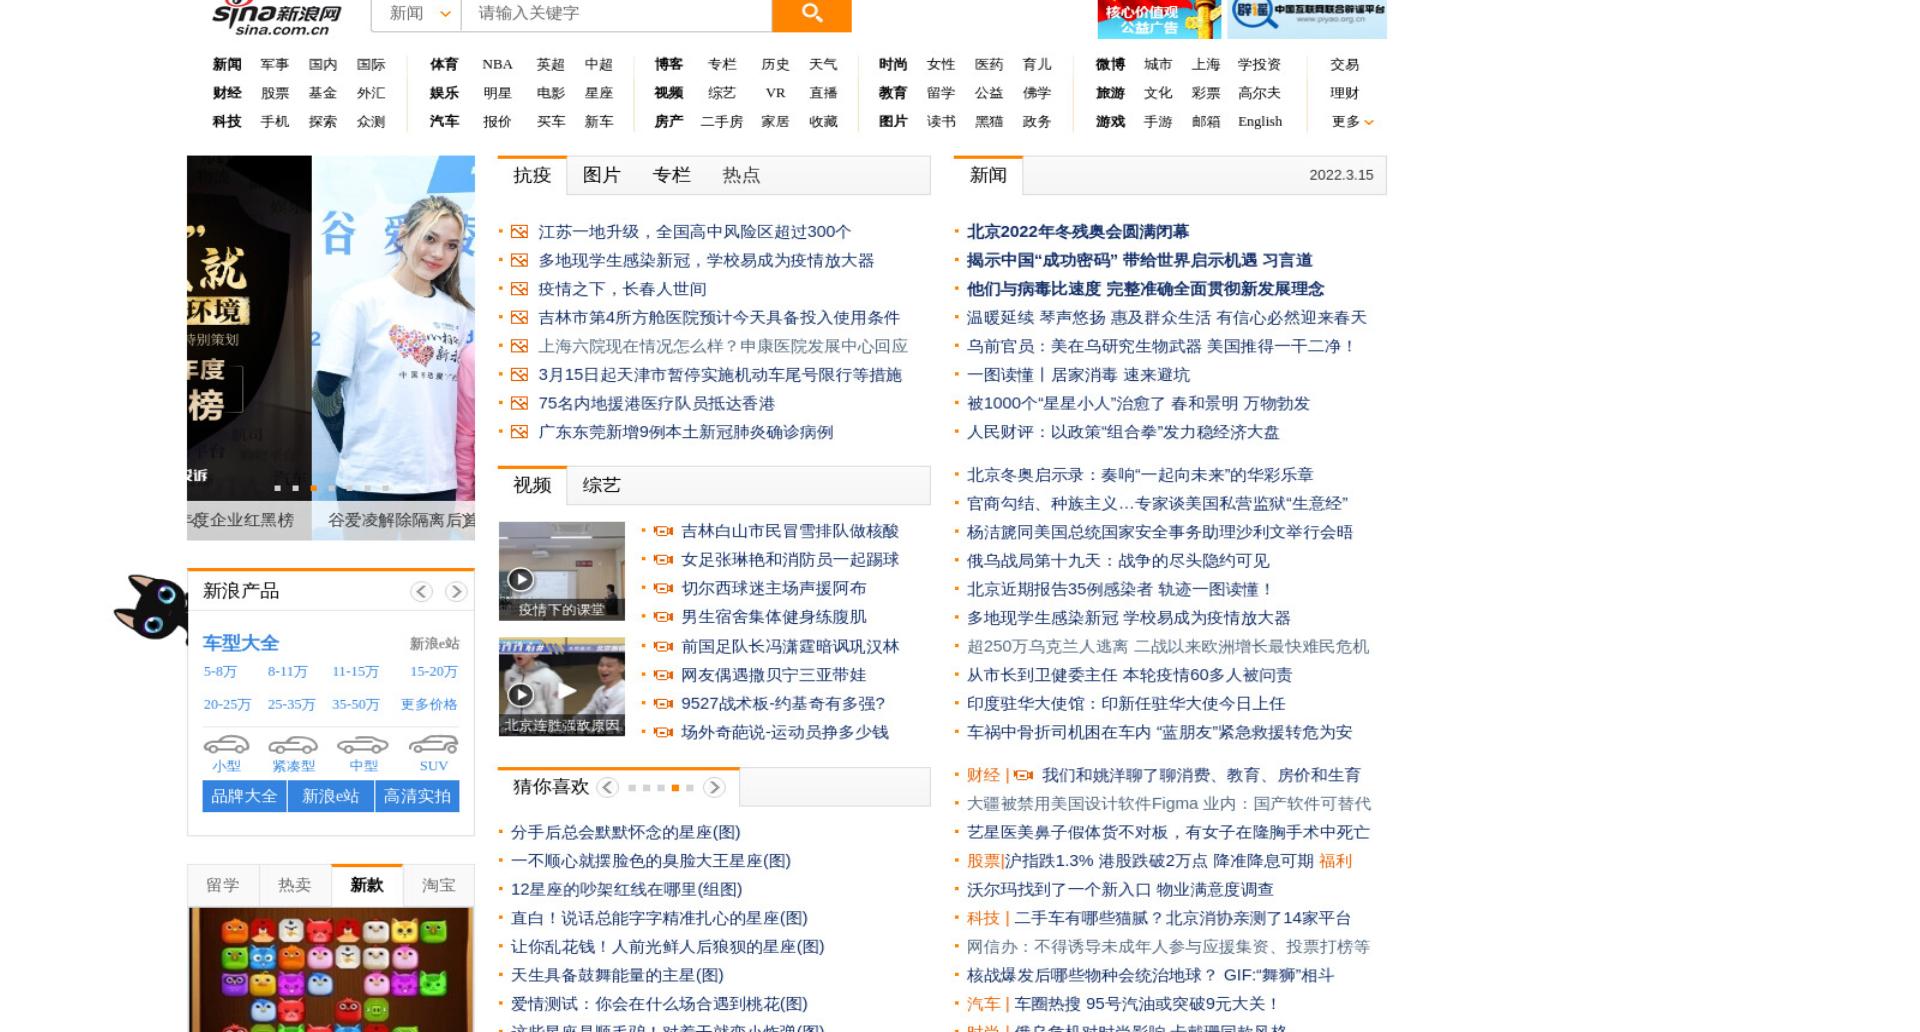Image resolution: width=1920 pixels, height=1032 pixels.
Task: Click the 高清实拍 blue button
Action: point(417,796)
